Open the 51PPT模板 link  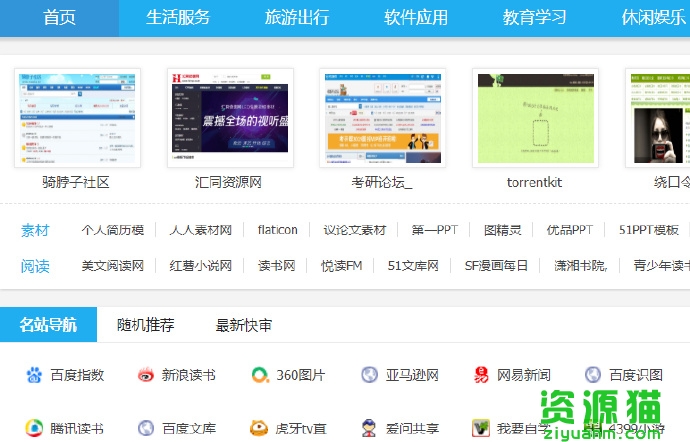click(x=649, y=230)
